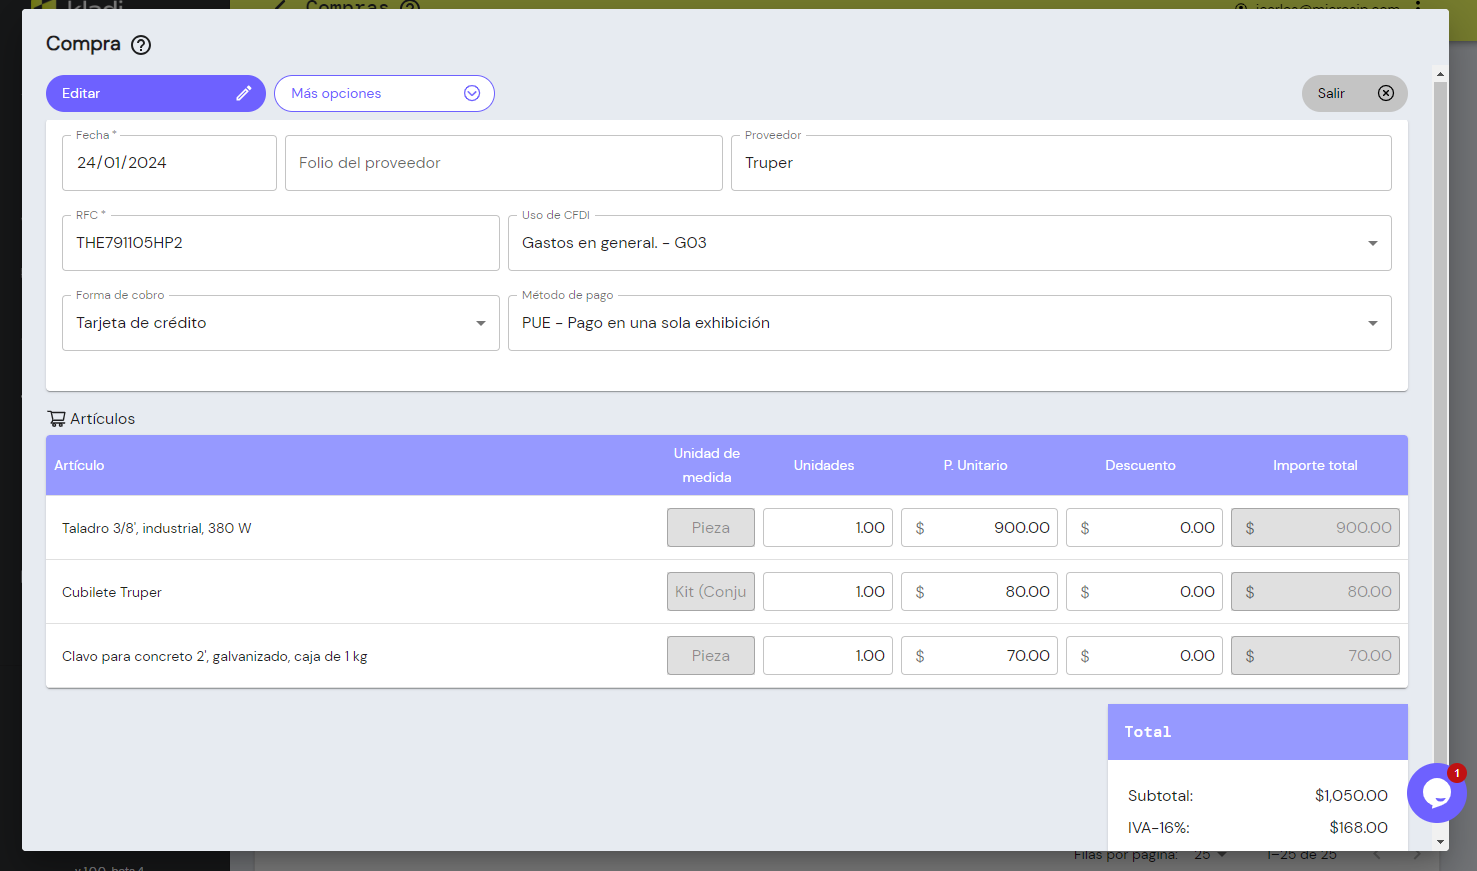Click the RFC input field
Screen dimensions: 1477x871
[280, 243]
